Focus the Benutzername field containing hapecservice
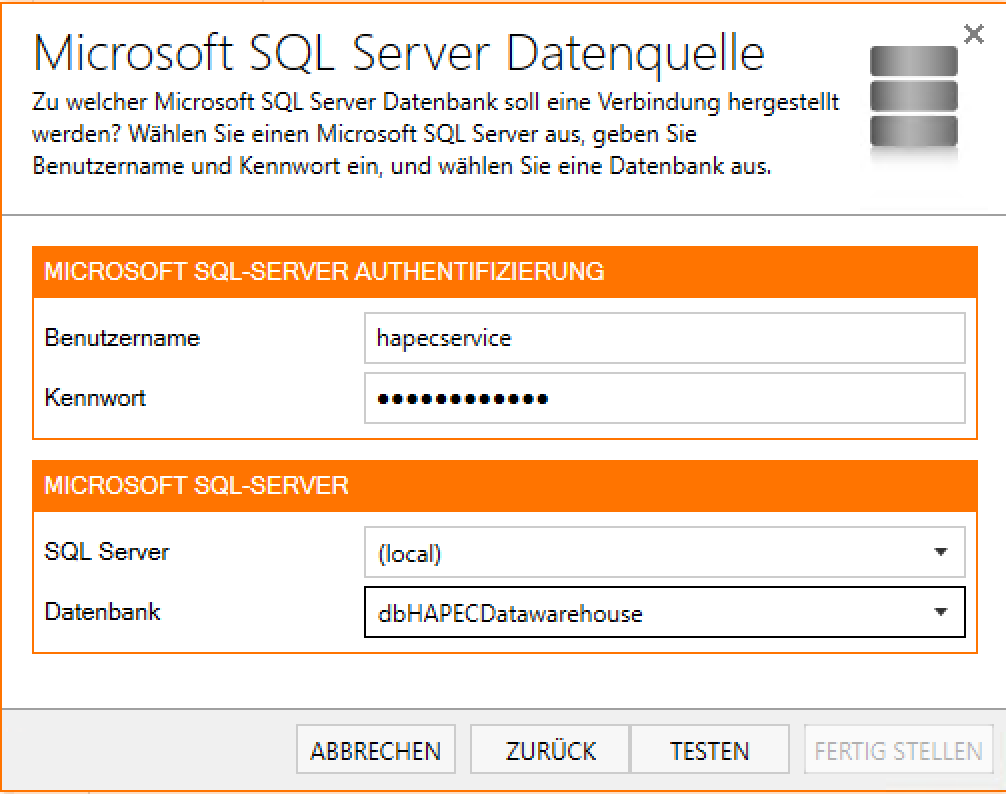The image size is (1006, 794). (x=664, y=339)
